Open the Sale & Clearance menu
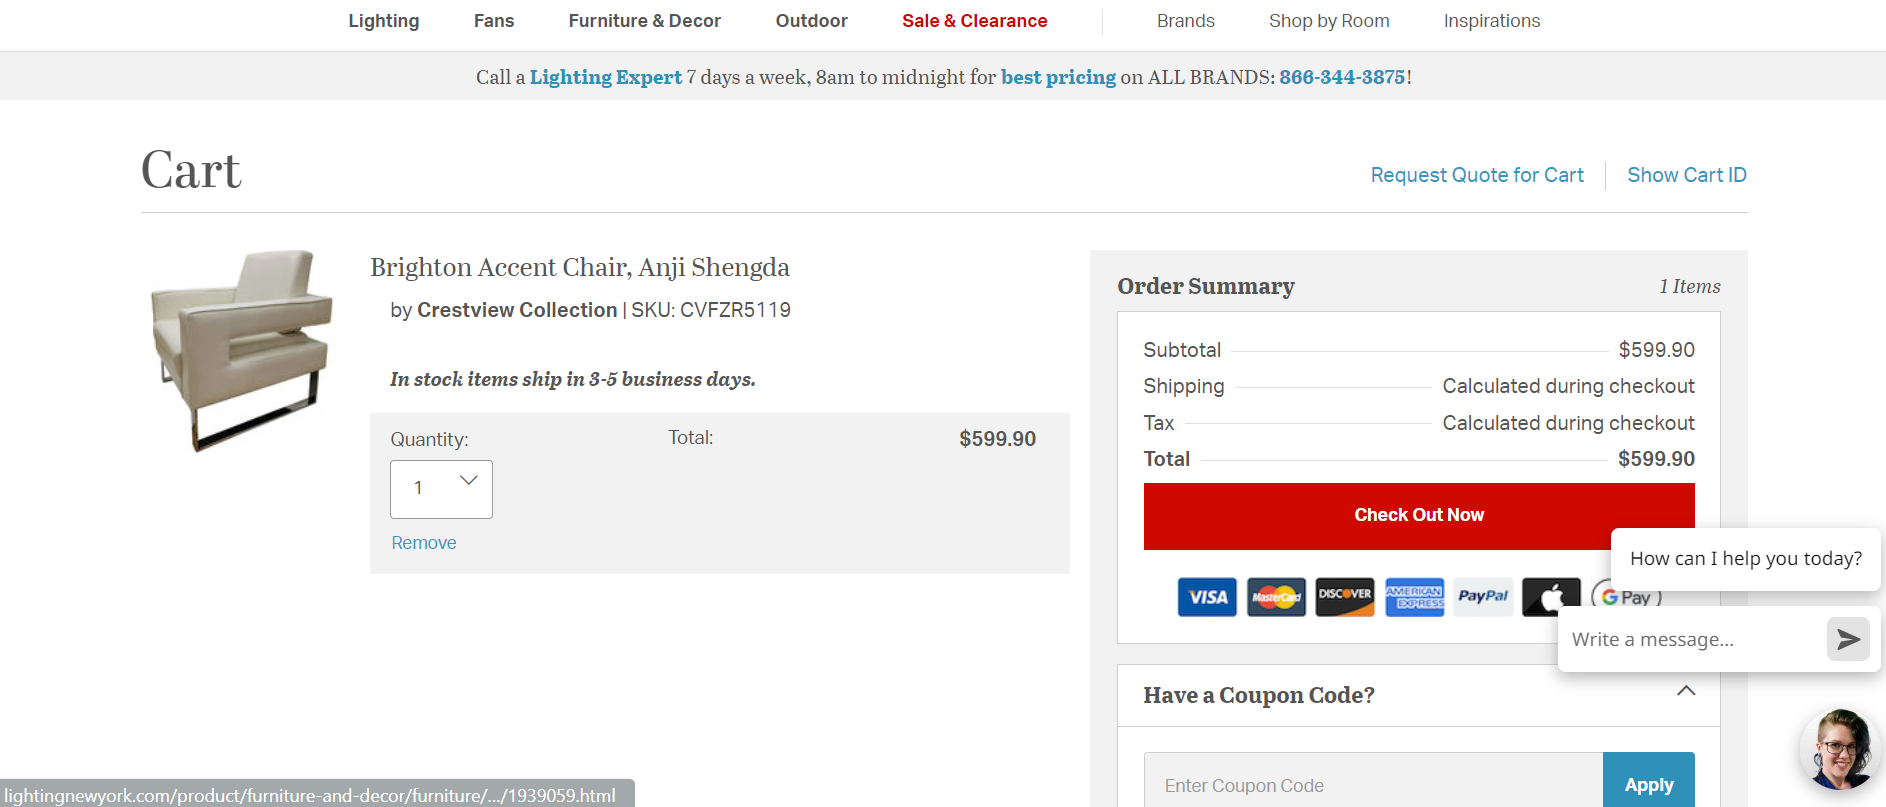 (975, 21)
